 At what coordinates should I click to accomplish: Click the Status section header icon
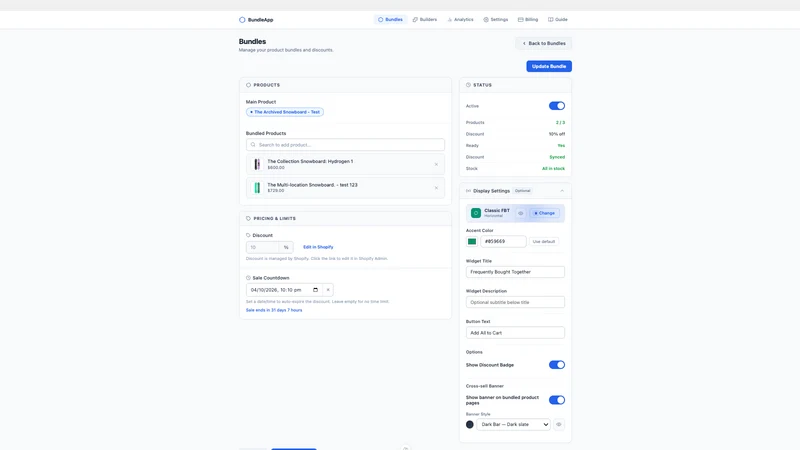click(x=468, y=85)
